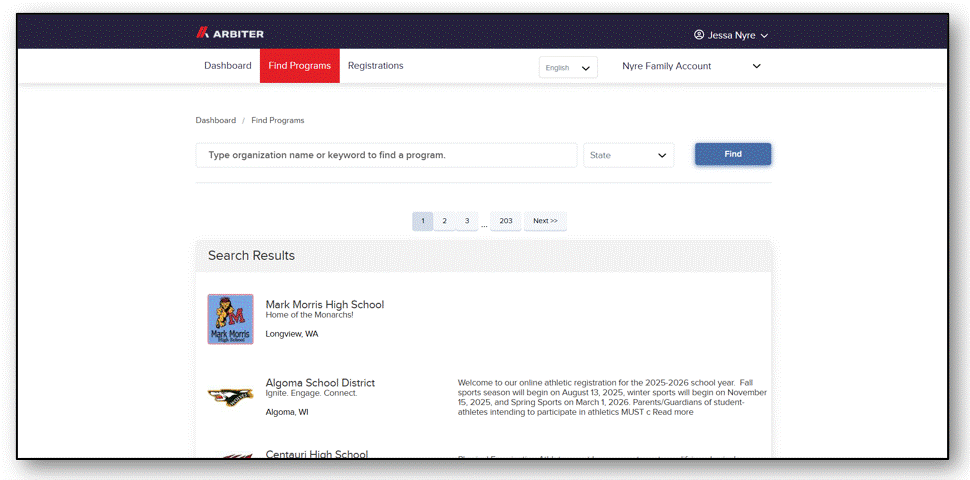
Task: Open the Mark Morris High School result
Action: 325,304
